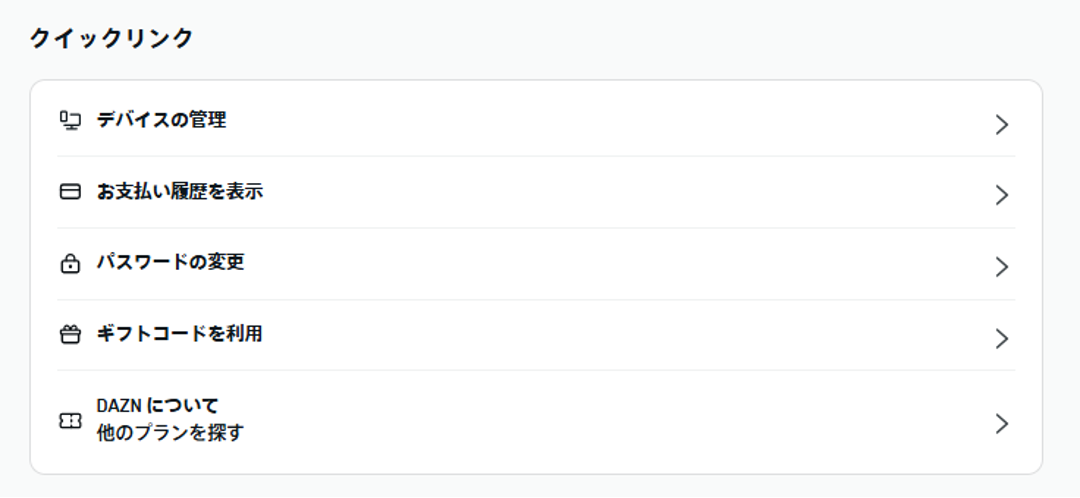Click the chevron in the DAZN について row
1080x498 pixels.
(x=1002, y=424)
